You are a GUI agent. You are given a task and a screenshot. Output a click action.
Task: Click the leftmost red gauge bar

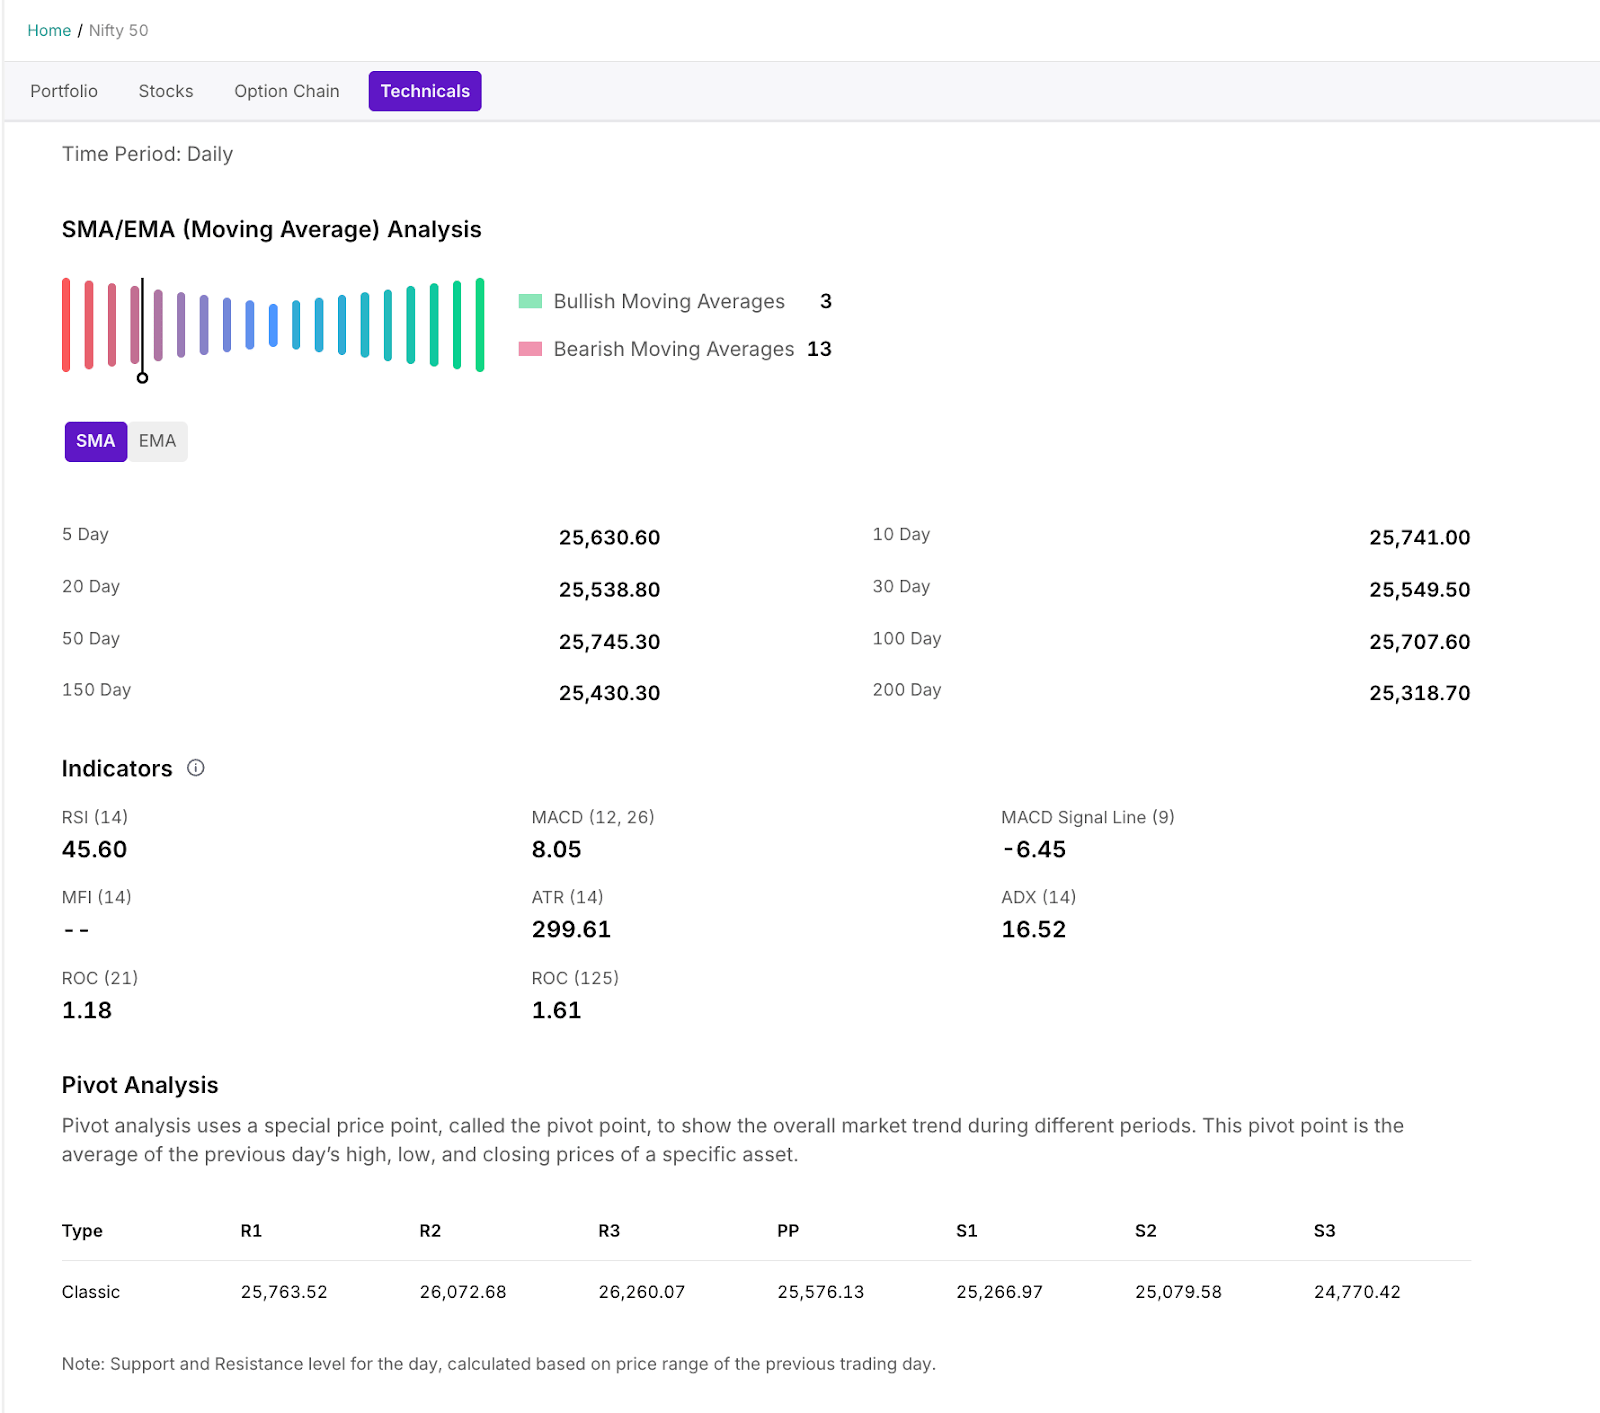coord(66,325)
